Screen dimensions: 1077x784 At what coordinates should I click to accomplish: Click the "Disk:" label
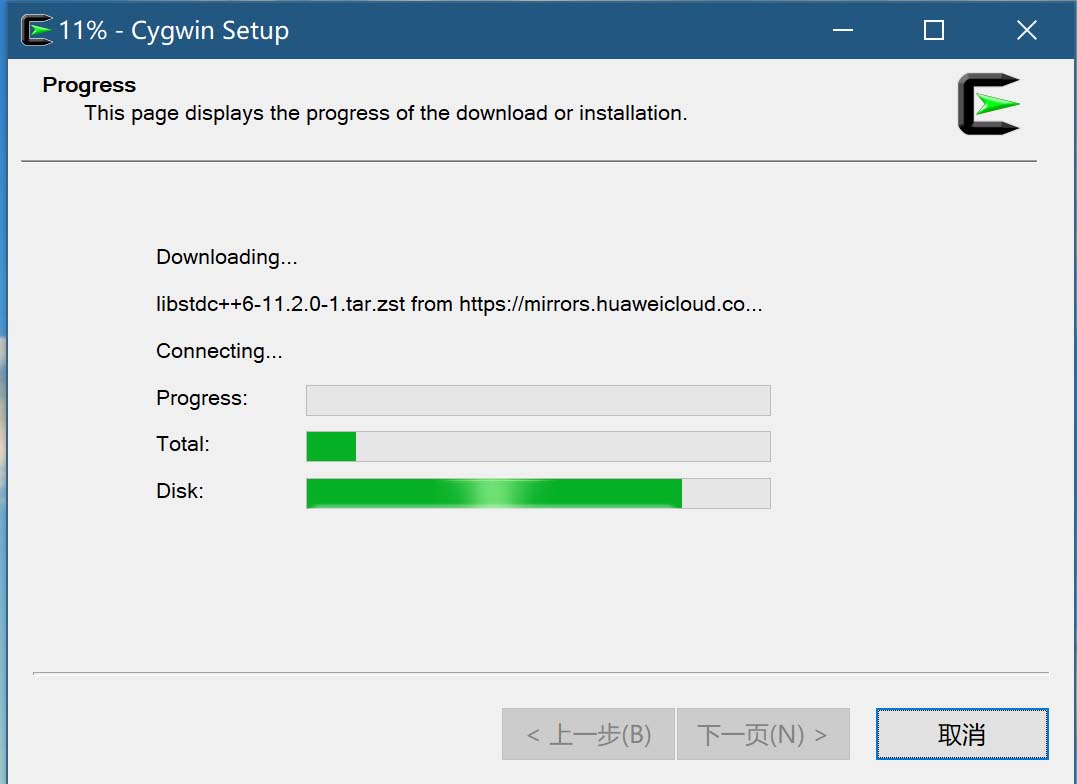coord(180,491)
